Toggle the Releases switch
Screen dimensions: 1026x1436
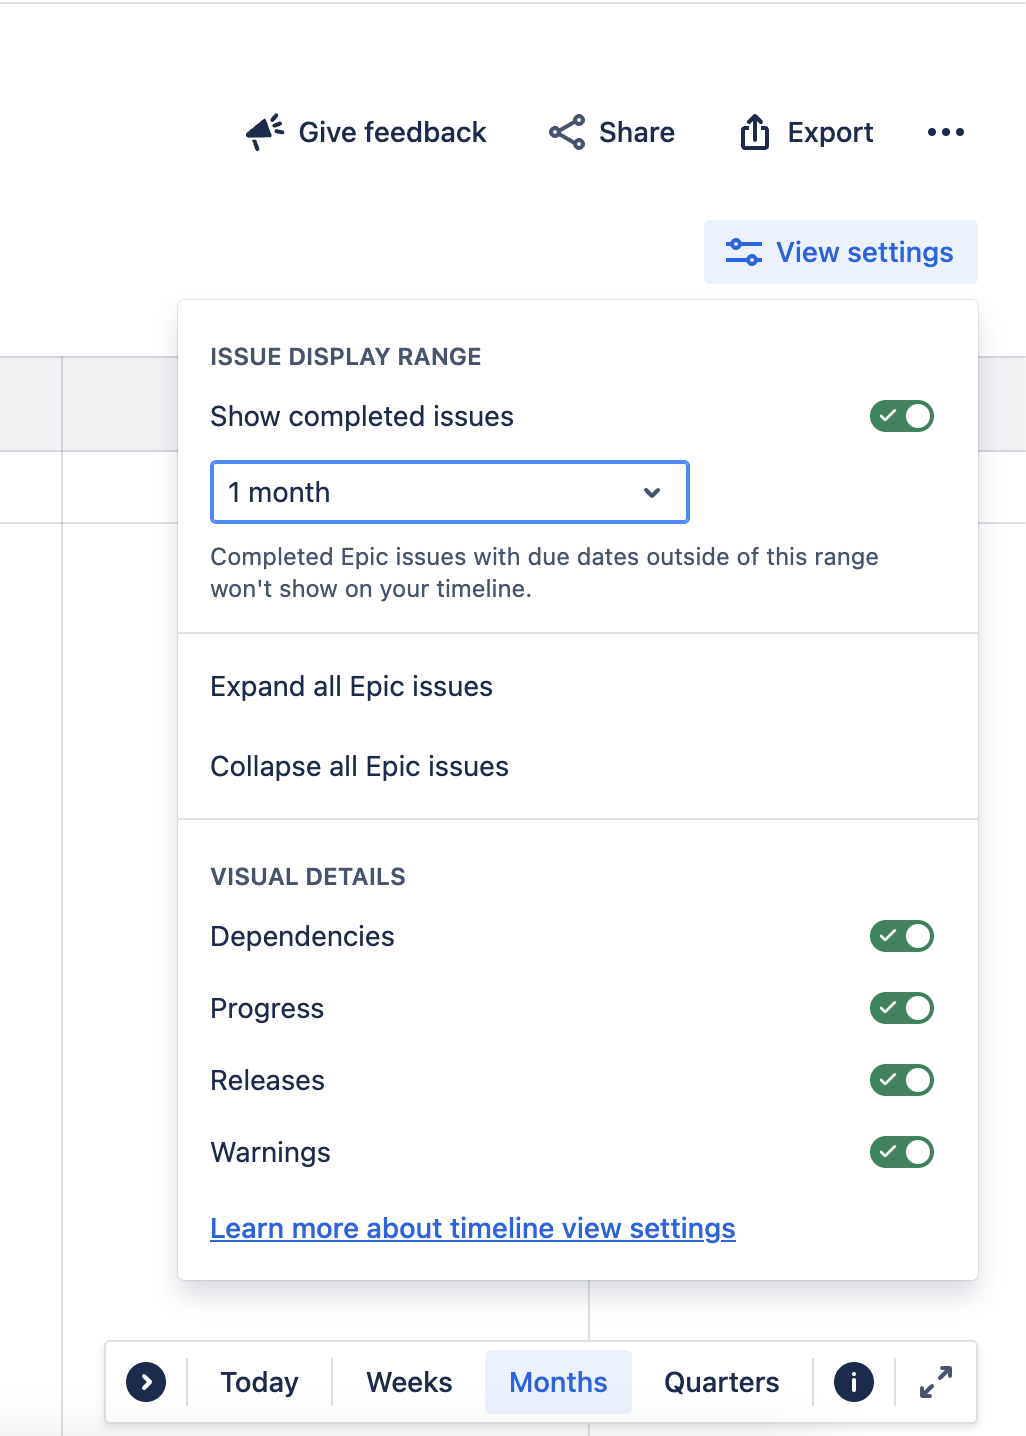[x=901, y=1080]
